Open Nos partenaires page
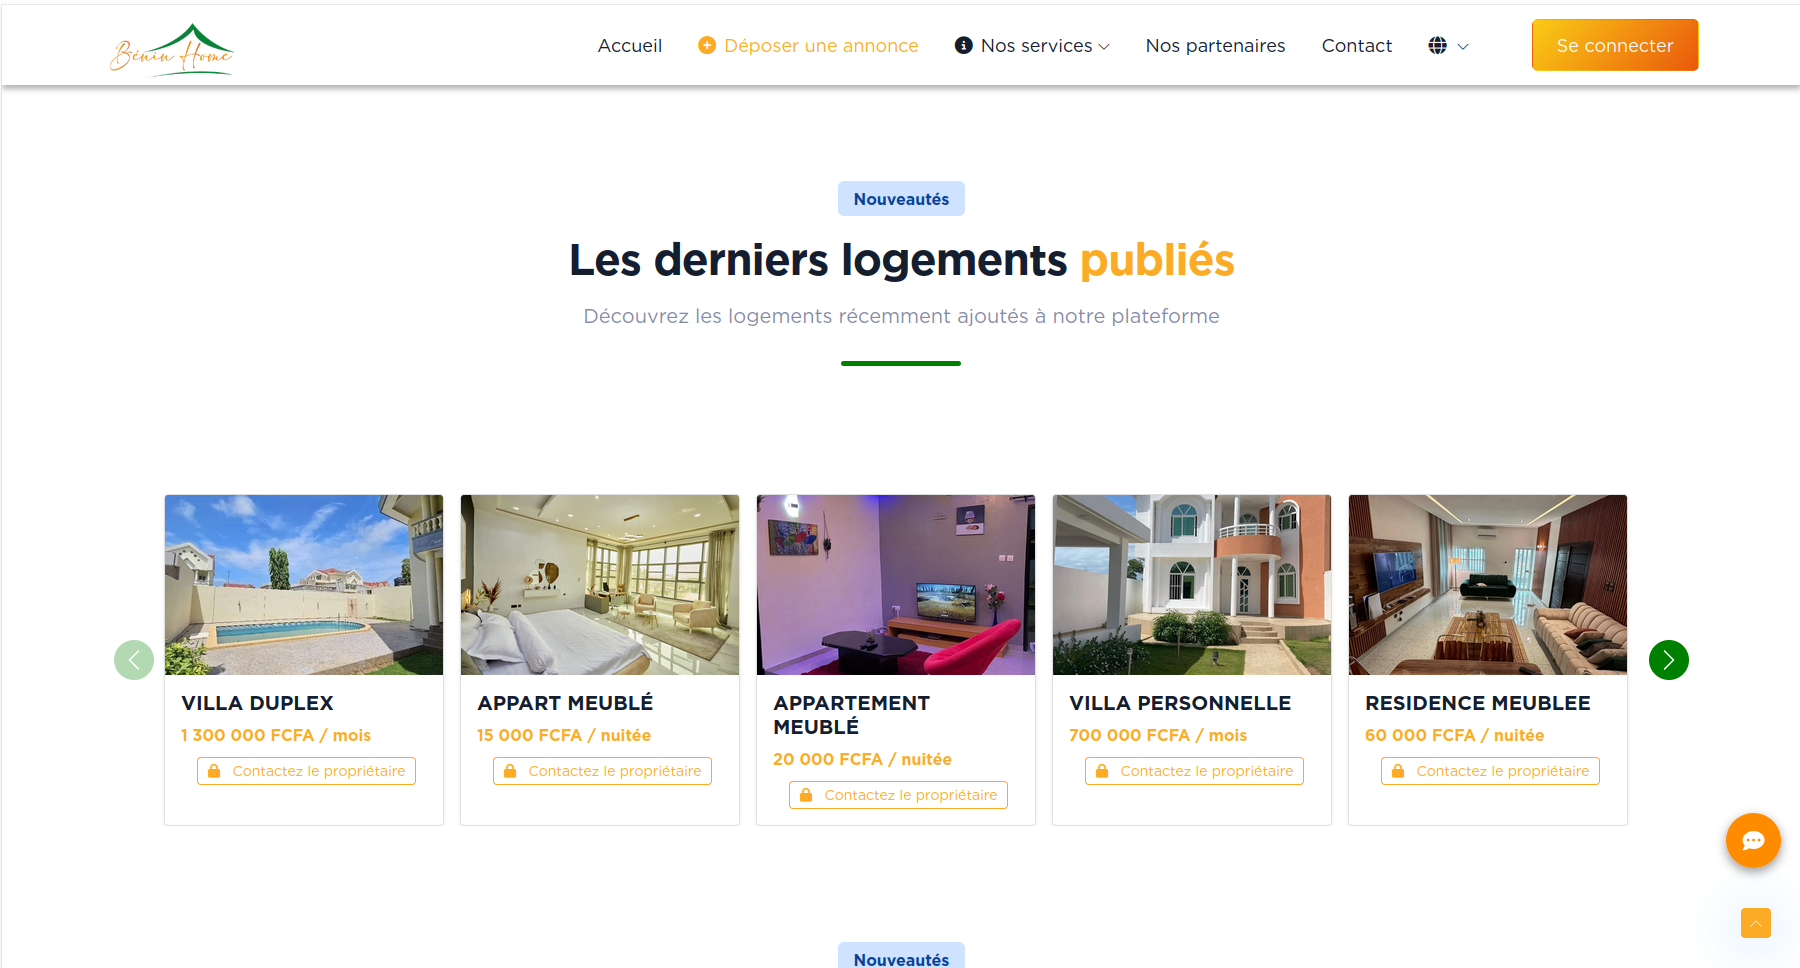1800x968 pixels. (1215, 46)
